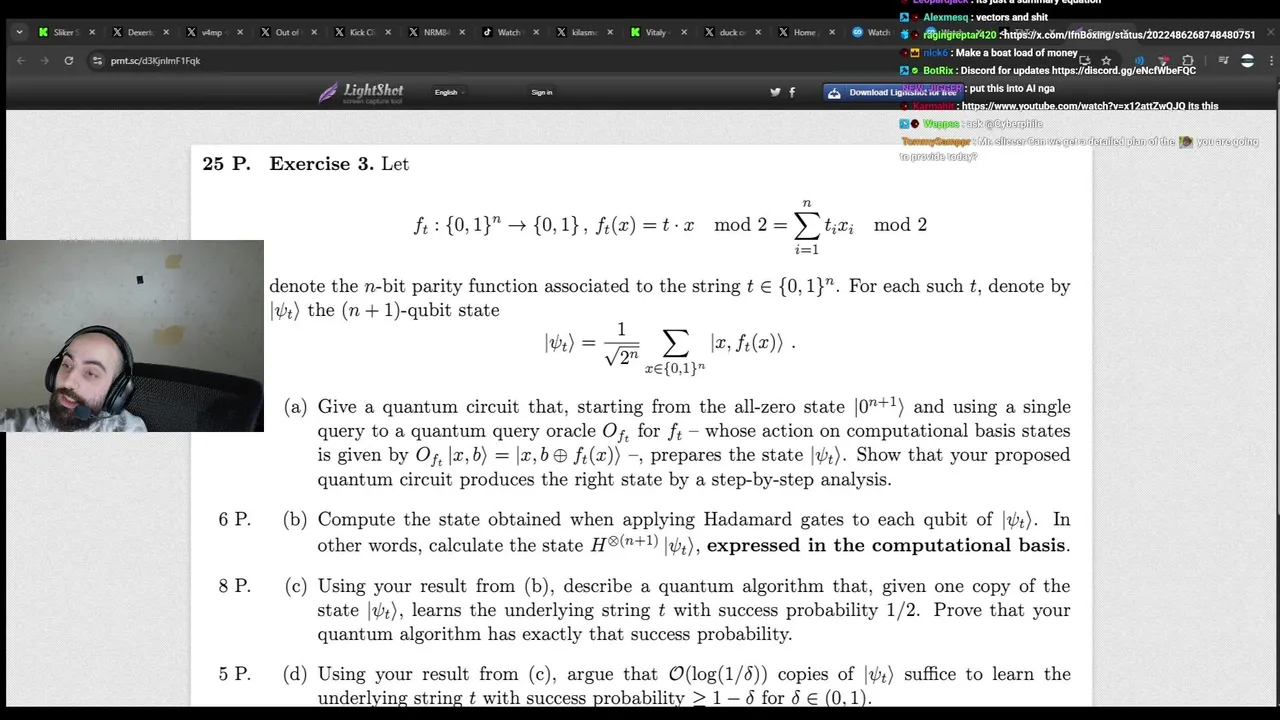This screenshot has width=1280, height=720.
Task: Click the bold computational basis text
Action: (x=886, y=545)
